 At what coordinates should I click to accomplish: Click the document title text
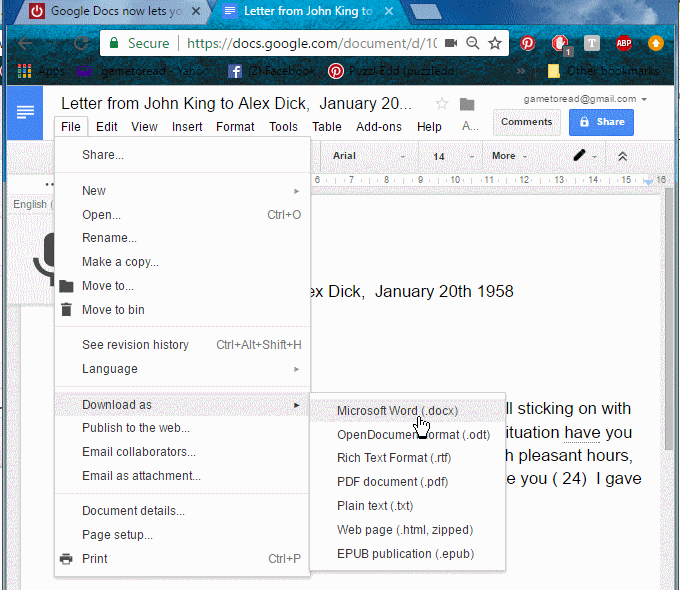click(x=236, y=104)
